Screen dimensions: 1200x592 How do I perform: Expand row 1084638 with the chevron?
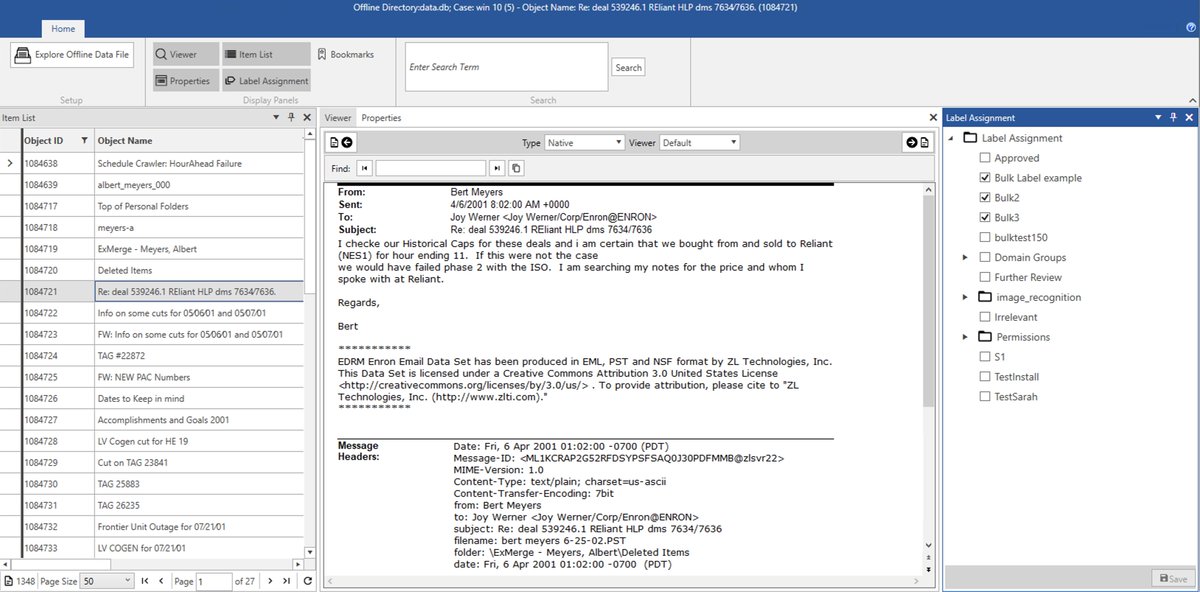click(10, 163)
